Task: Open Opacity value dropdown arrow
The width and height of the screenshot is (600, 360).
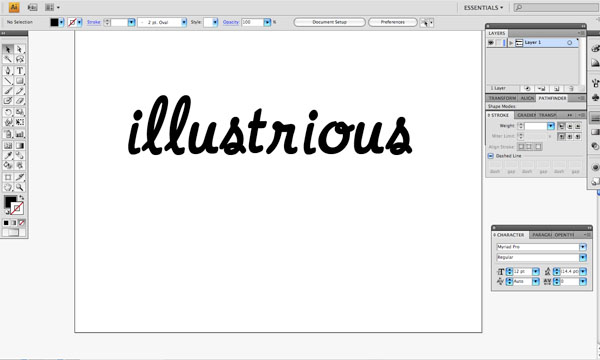Action: [267, 22]
